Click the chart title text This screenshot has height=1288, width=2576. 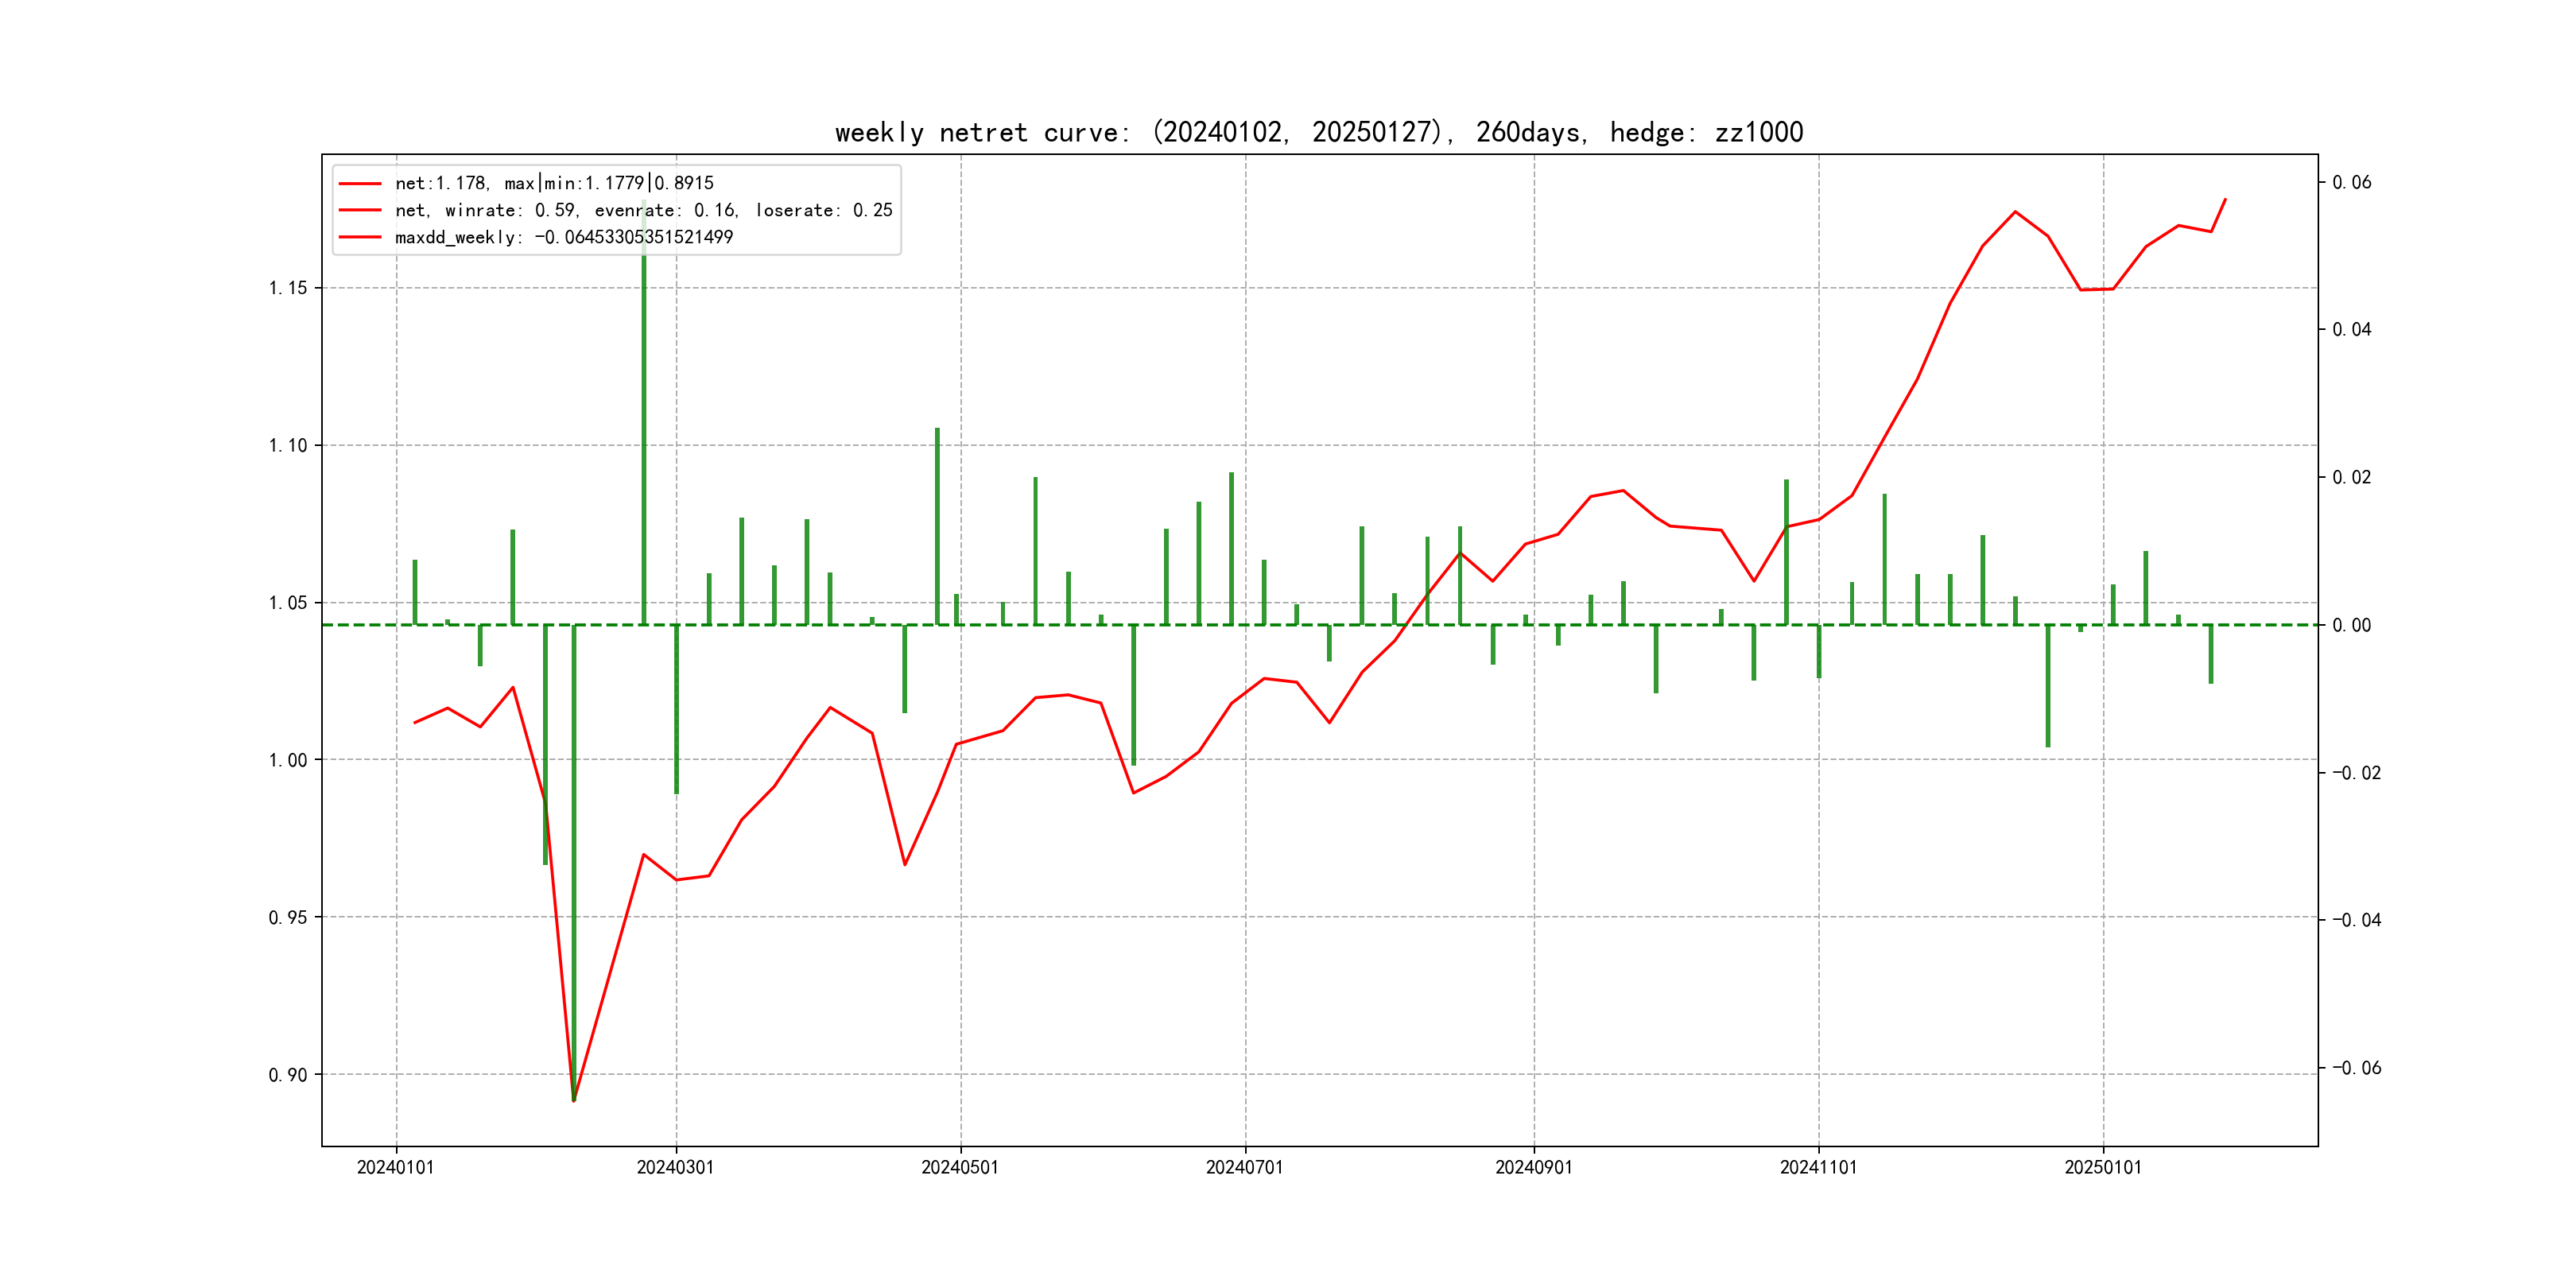coord(1318,132)
